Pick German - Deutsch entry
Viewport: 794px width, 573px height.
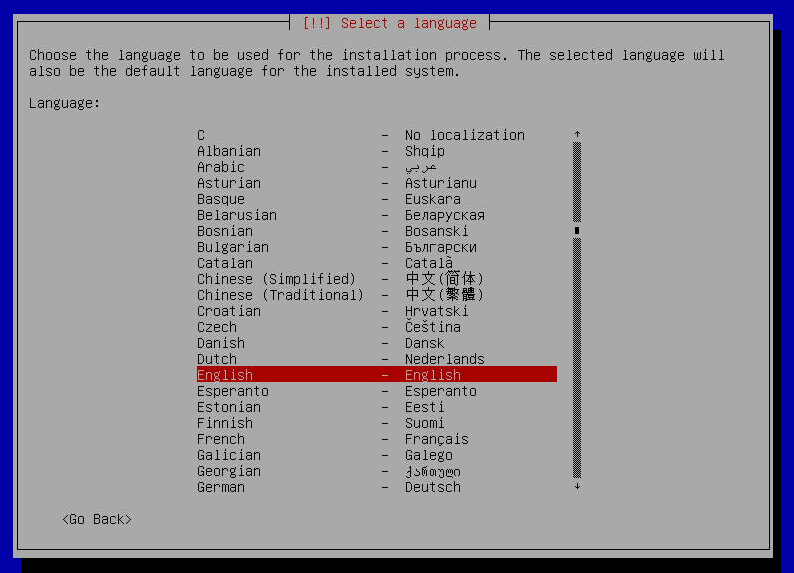tap(377, 487)
